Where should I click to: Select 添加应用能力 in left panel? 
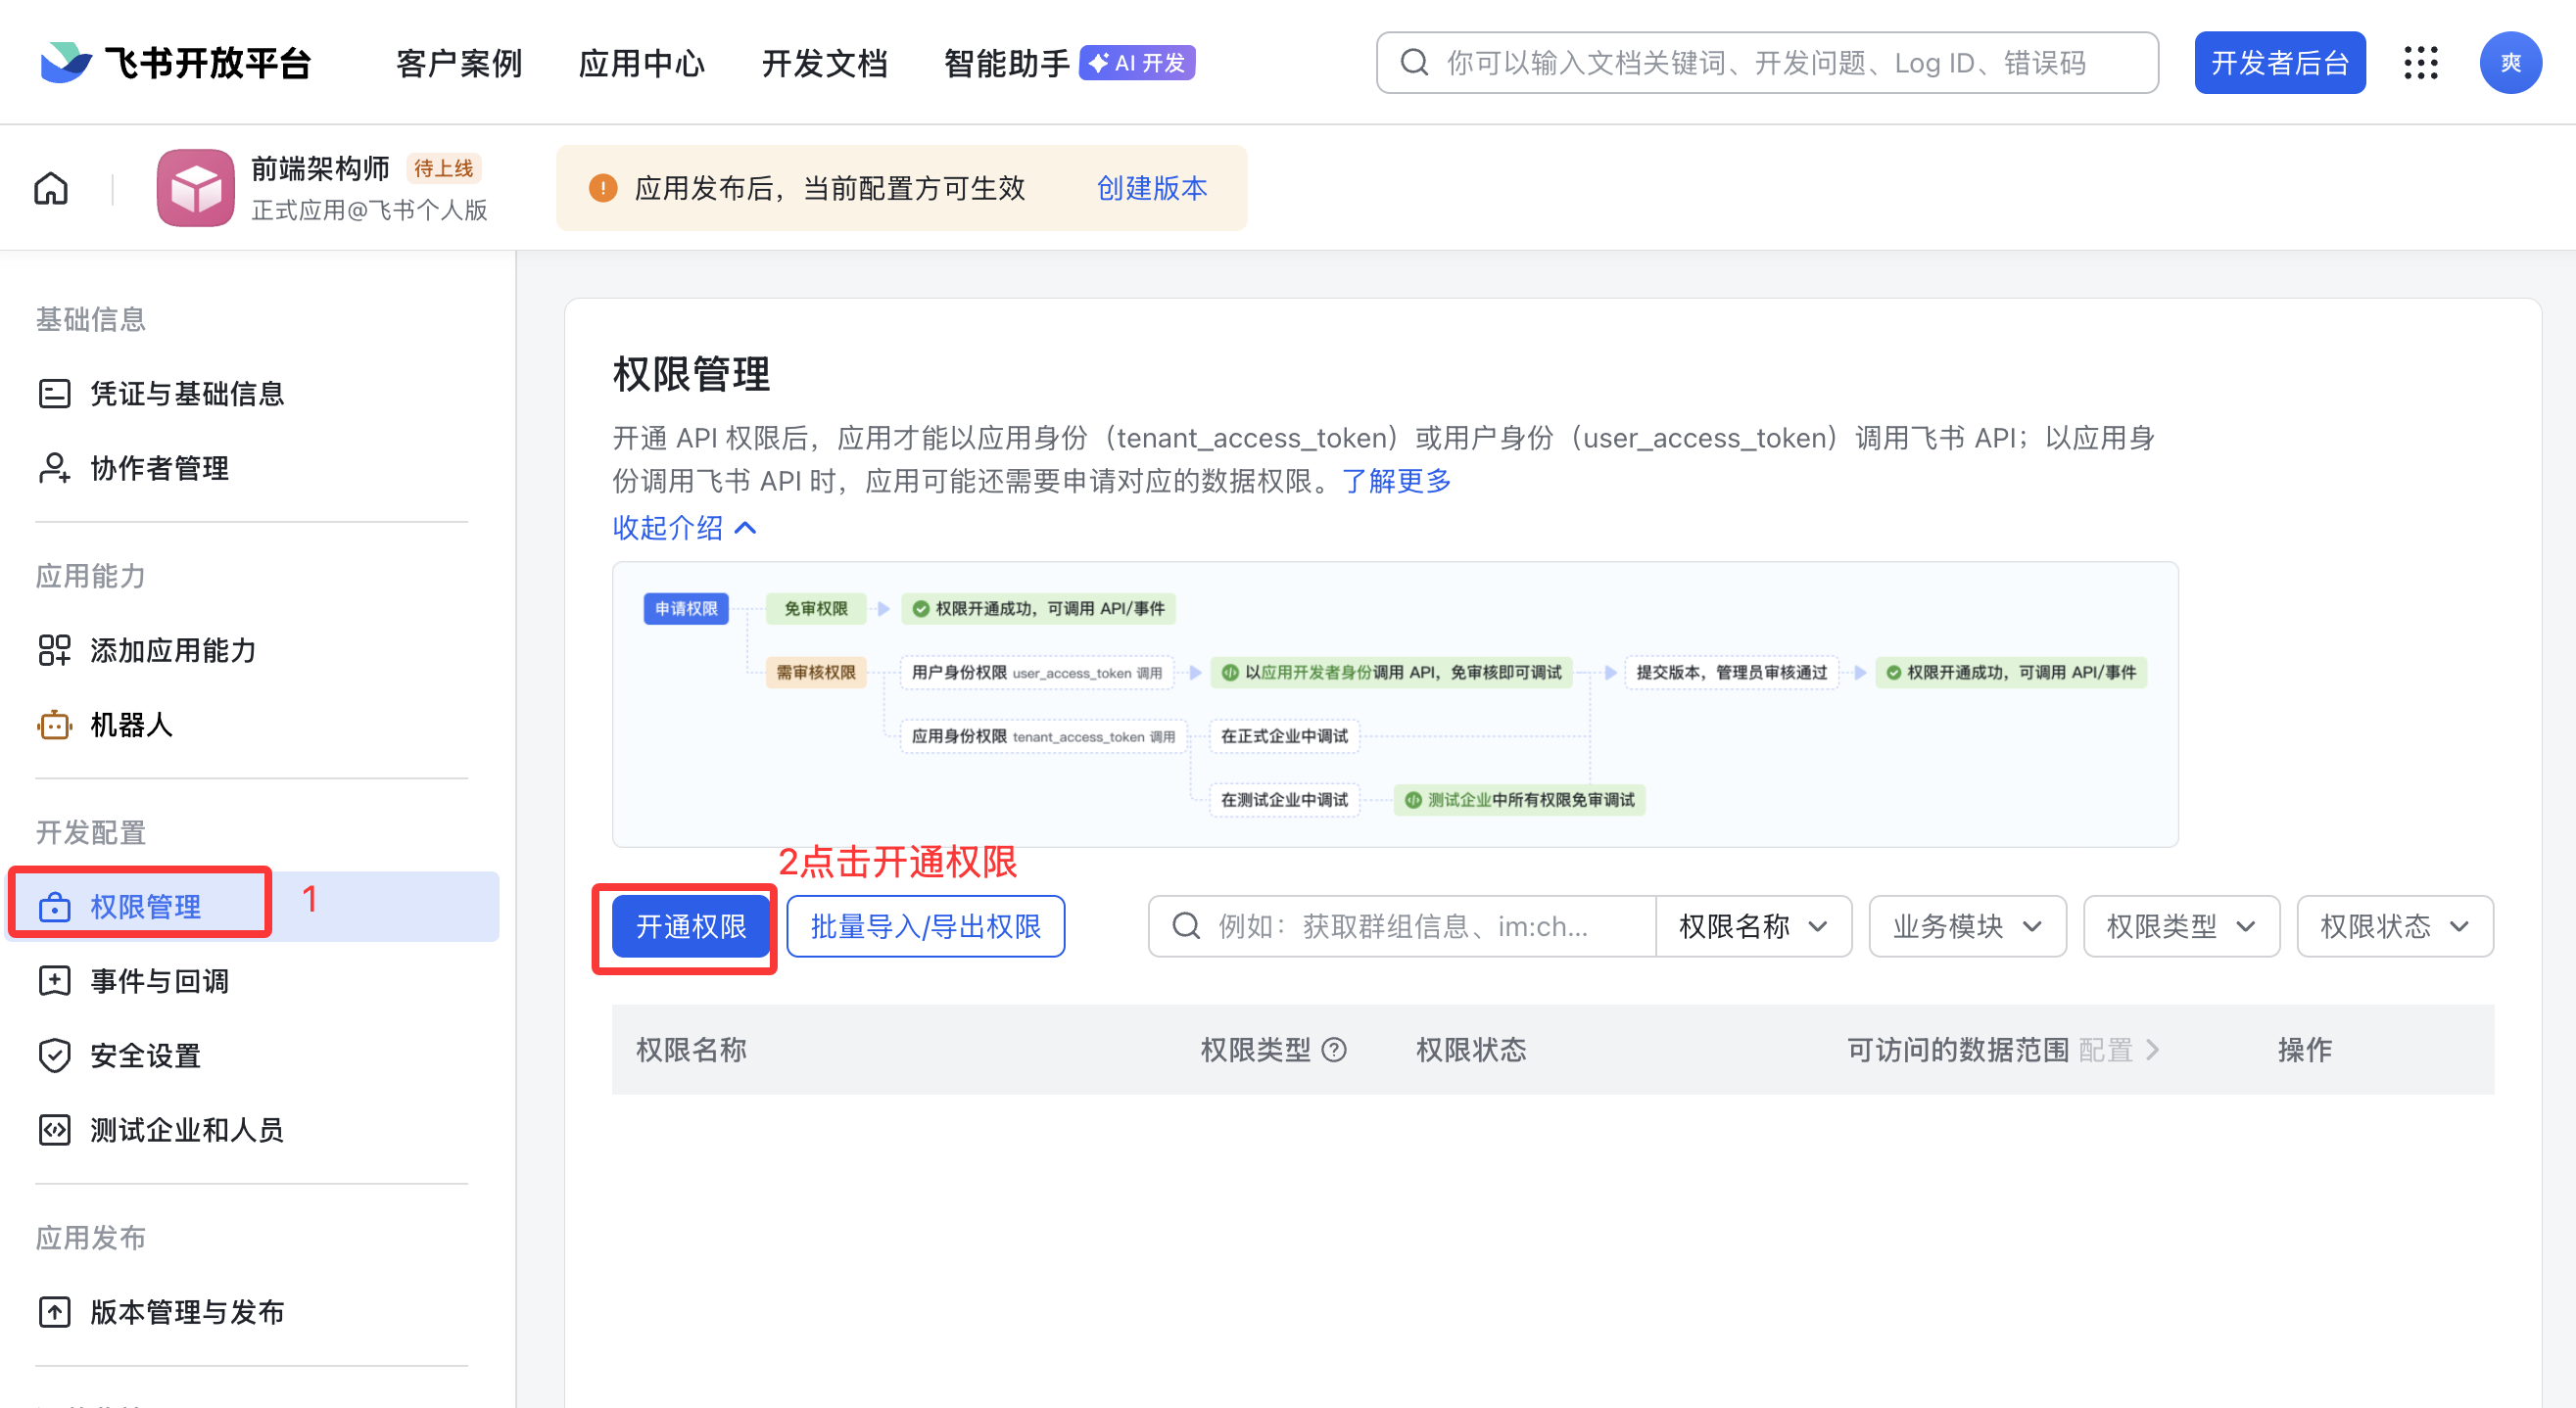[172, 650]
